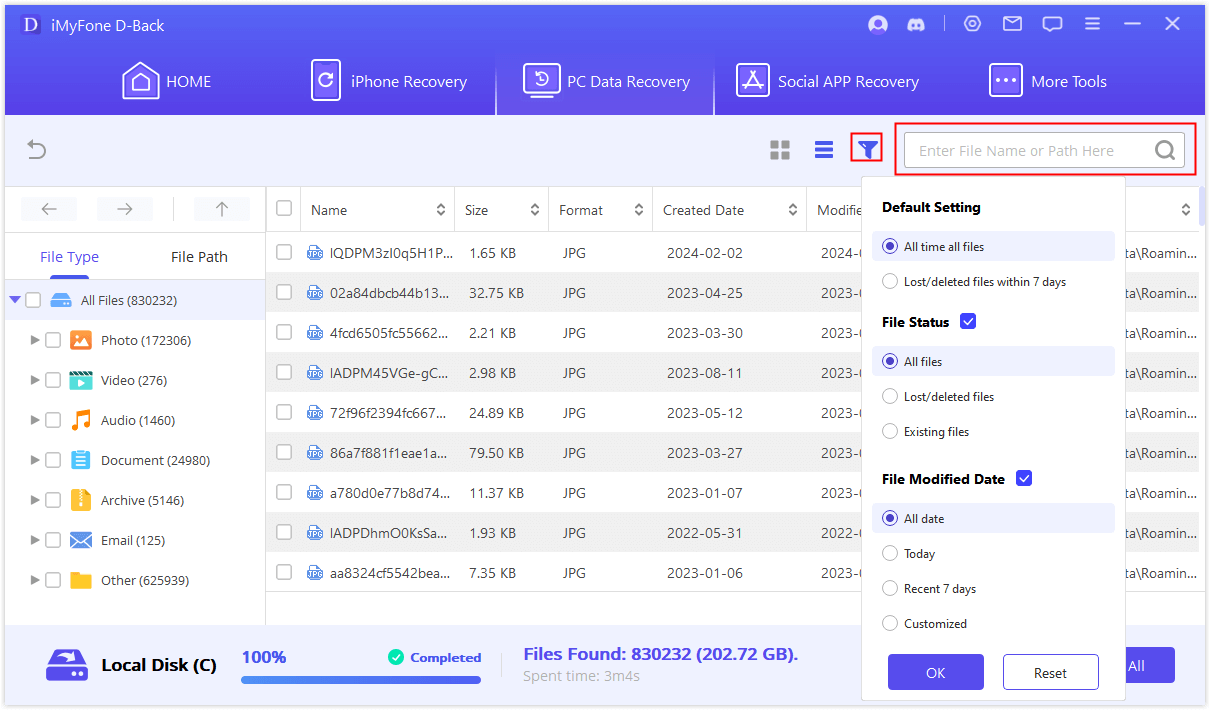
Task: Click the search magnifier icon
Action: pos(1165,150)
